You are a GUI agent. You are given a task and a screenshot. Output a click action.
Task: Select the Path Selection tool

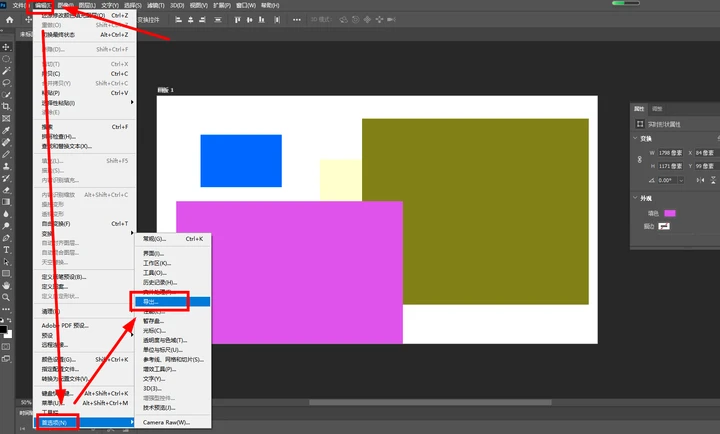pyautogui.click(x=6, y=262)
